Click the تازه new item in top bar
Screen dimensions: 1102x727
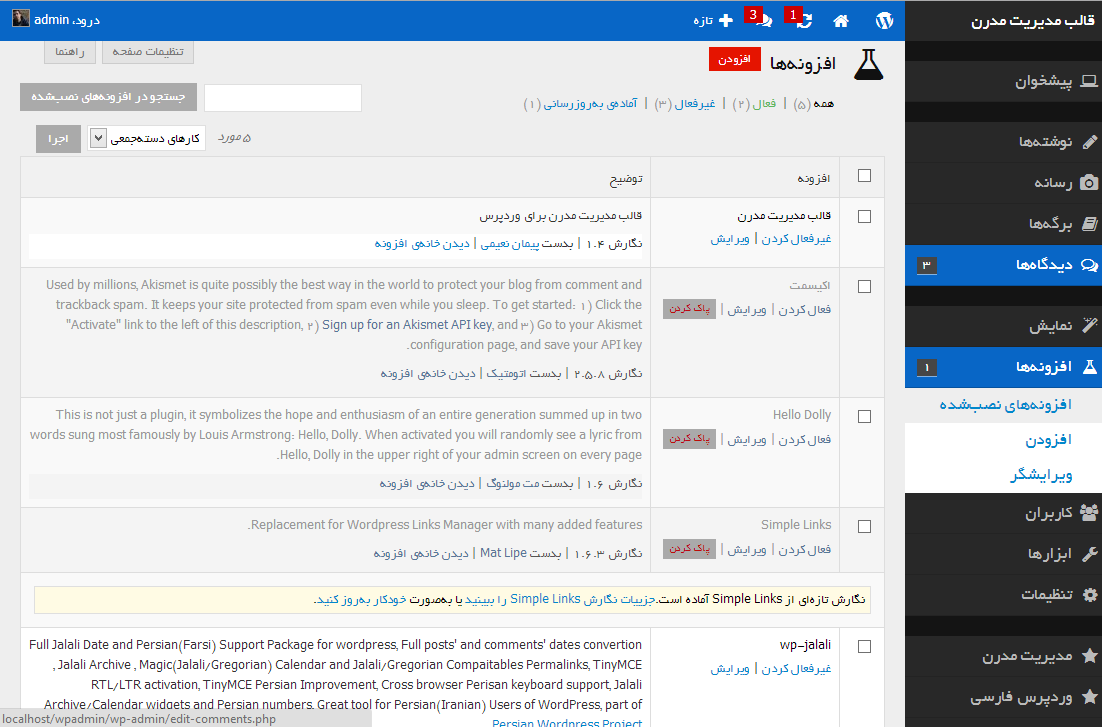(x=713, y=20)
